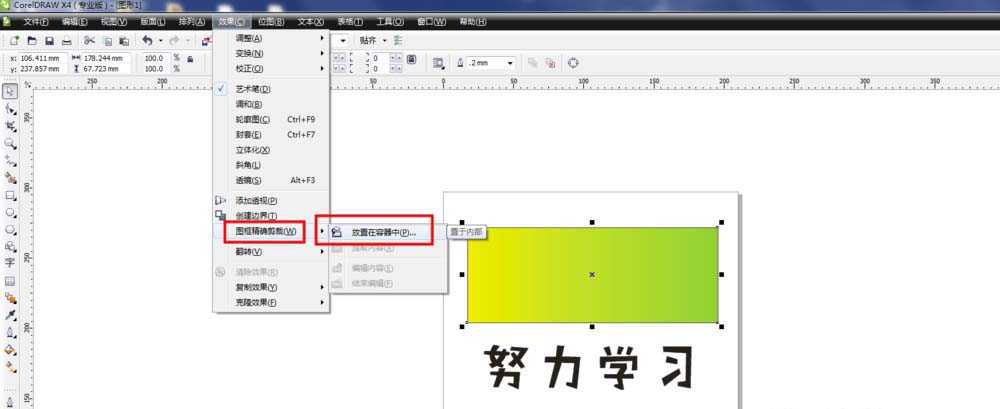Click the Print icon in toolbar

(x=66, y=41)
